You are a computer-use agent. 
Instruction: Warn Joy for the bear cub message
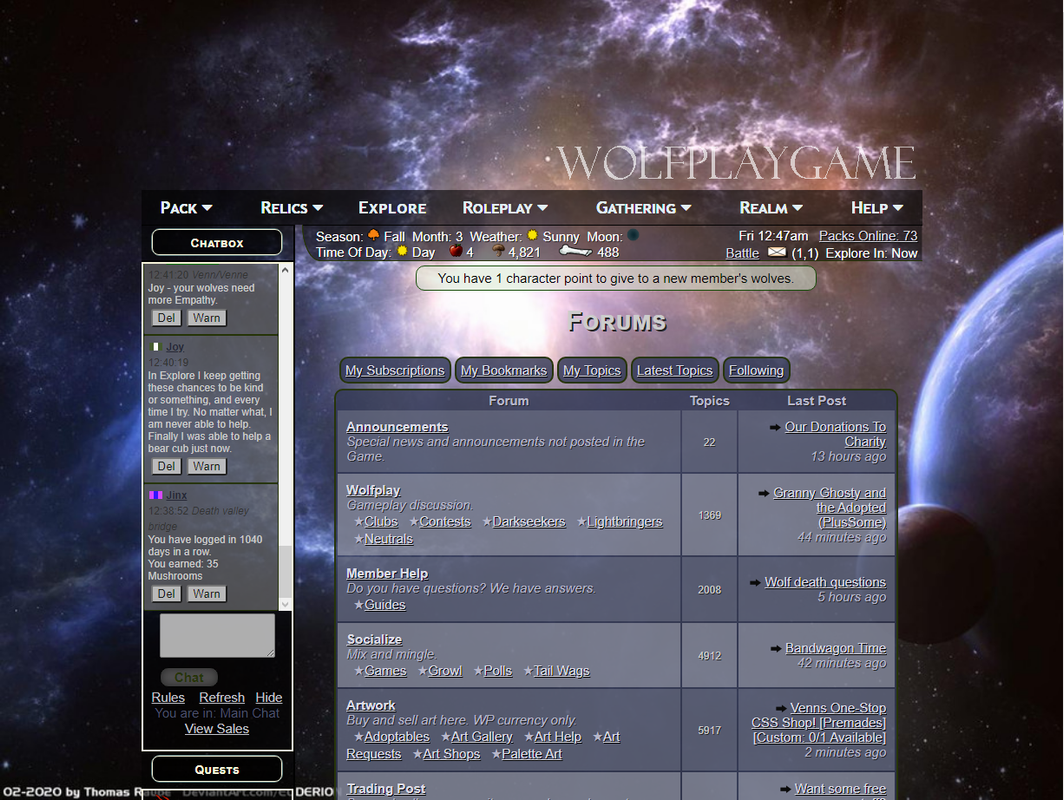[206, 466]
